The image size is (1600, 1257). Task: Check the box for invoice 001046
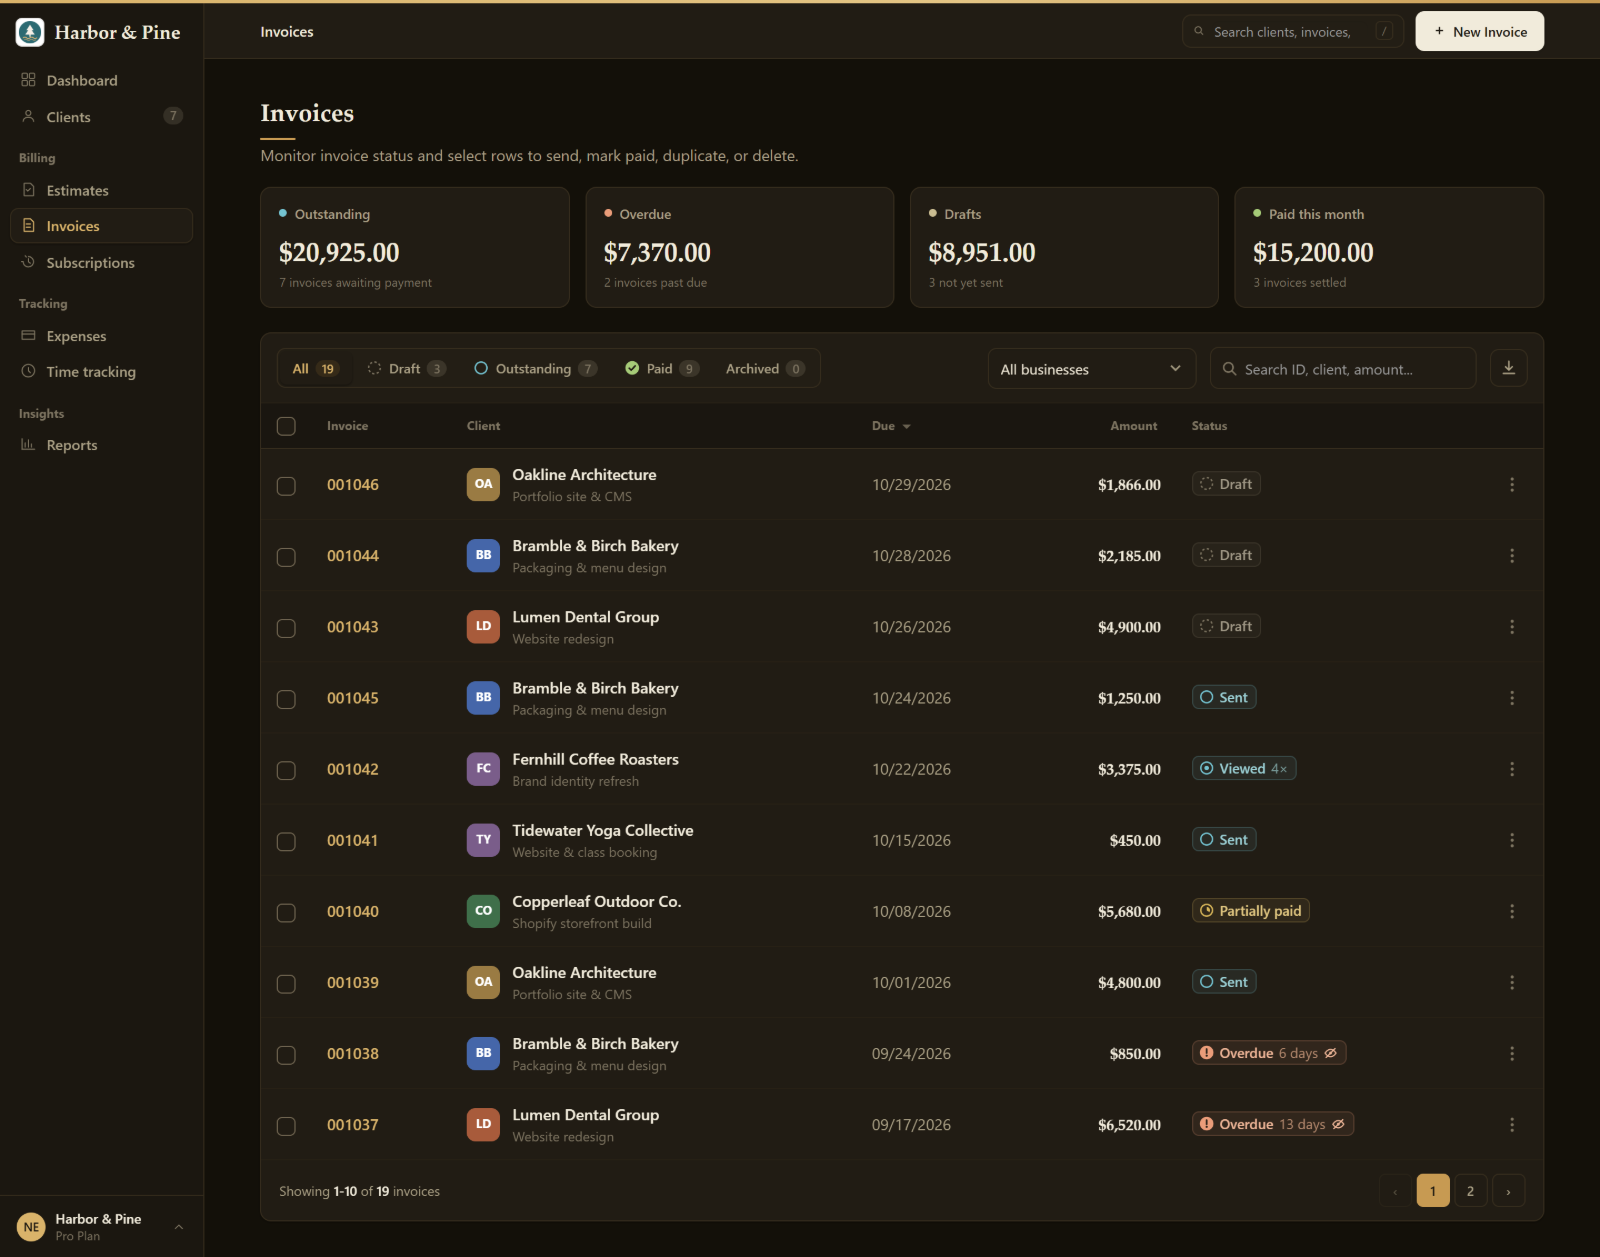(286, 486)
